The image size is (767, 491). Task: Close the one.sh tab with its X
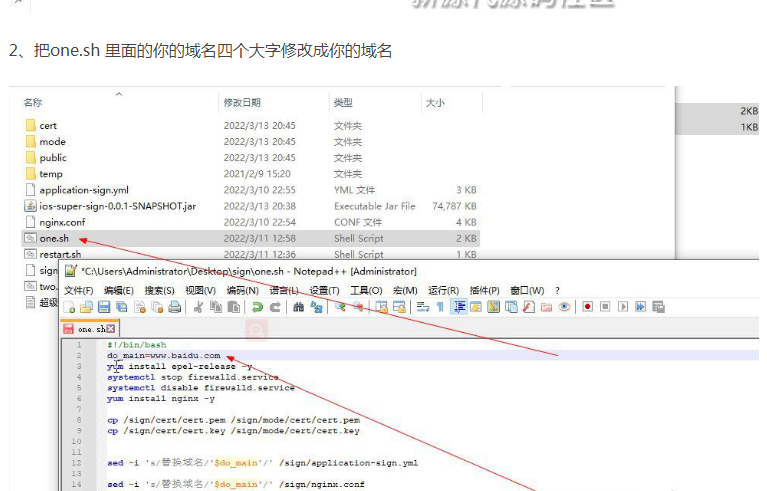tap(111, 329)
